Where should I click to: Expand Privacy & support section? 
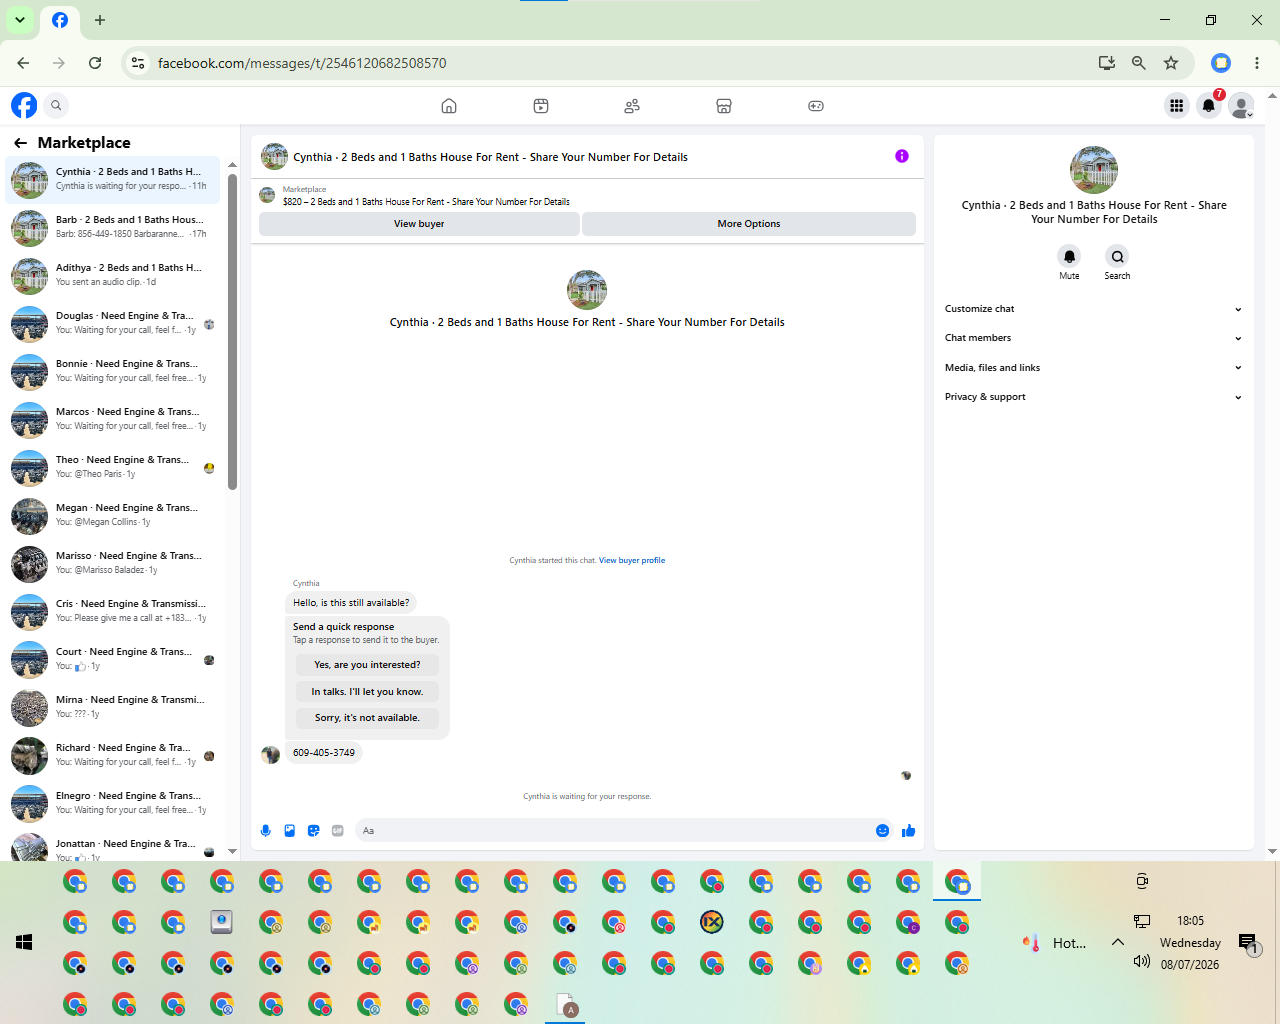(1094, 397)
